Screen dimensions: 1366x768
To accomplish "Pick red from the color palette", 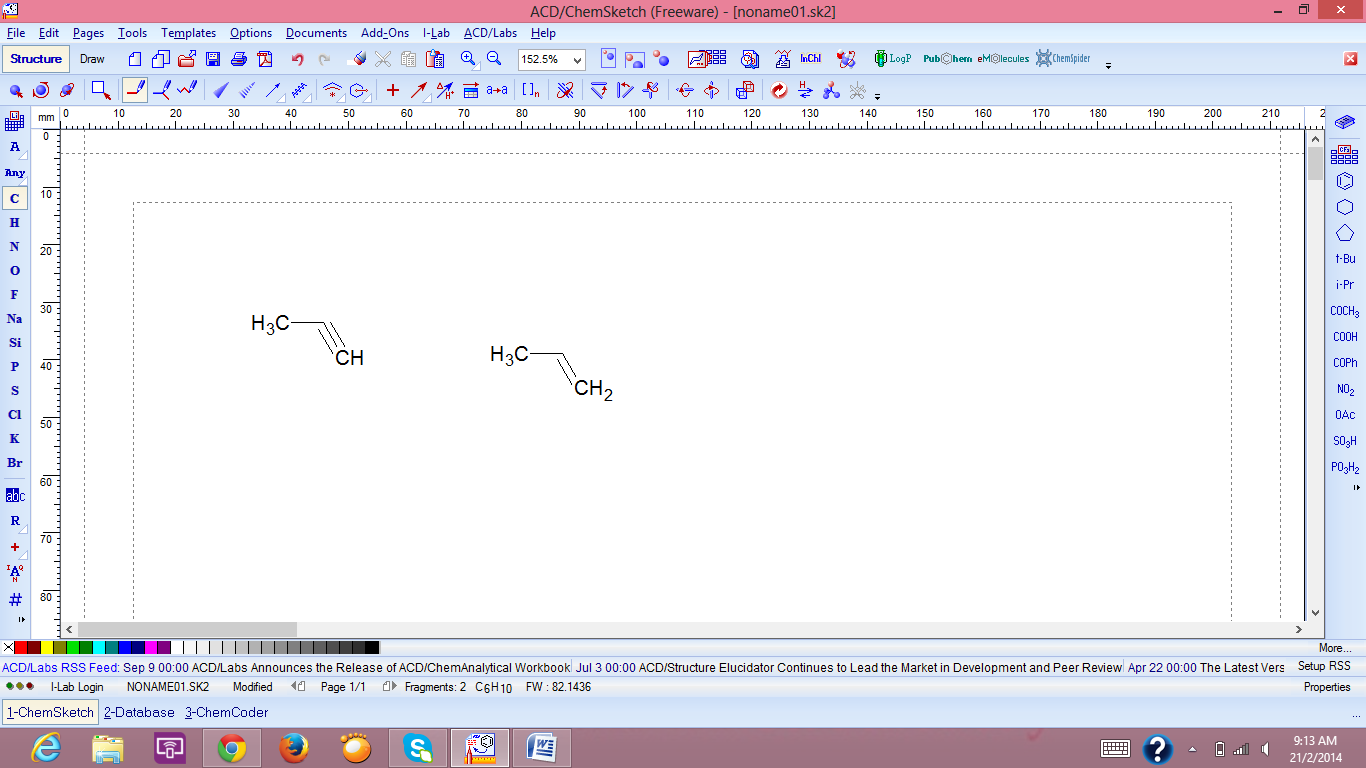I will pyautogui.click(x=21, y=647).
